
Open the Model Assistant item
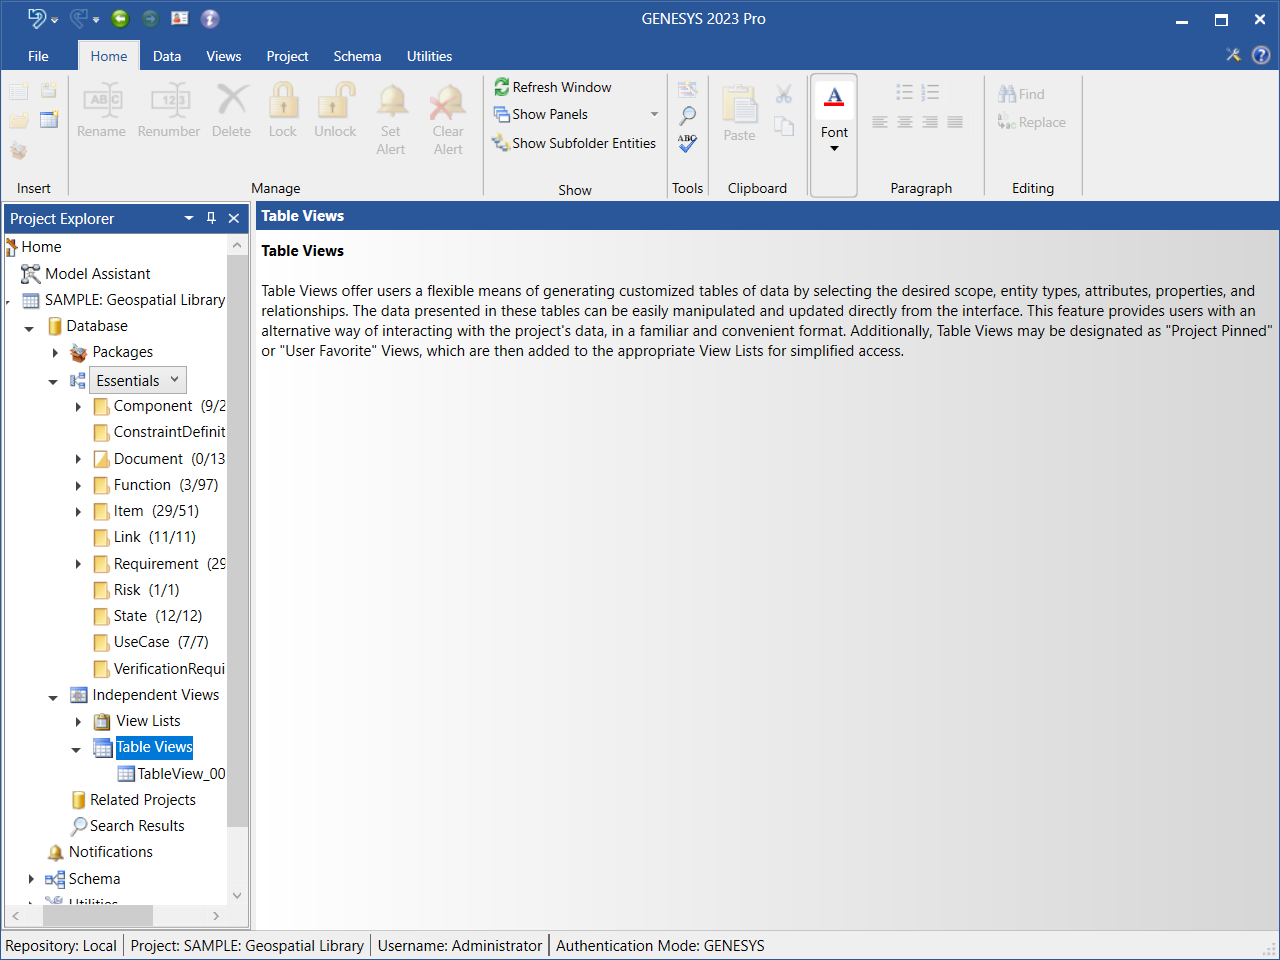tap(97, 274)
